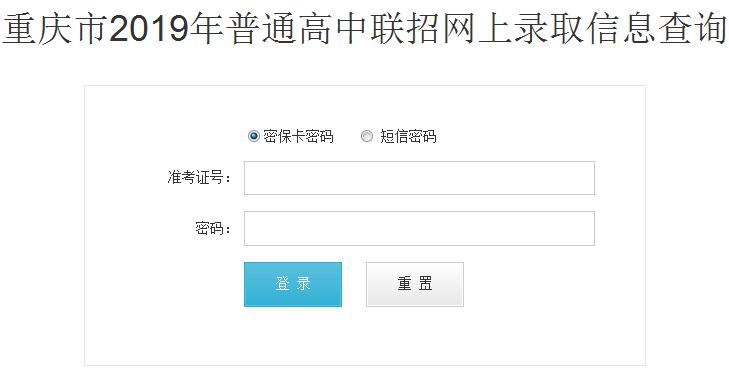Place cursor in the password text box
This screenshot has height=378, width=729.
419,228
